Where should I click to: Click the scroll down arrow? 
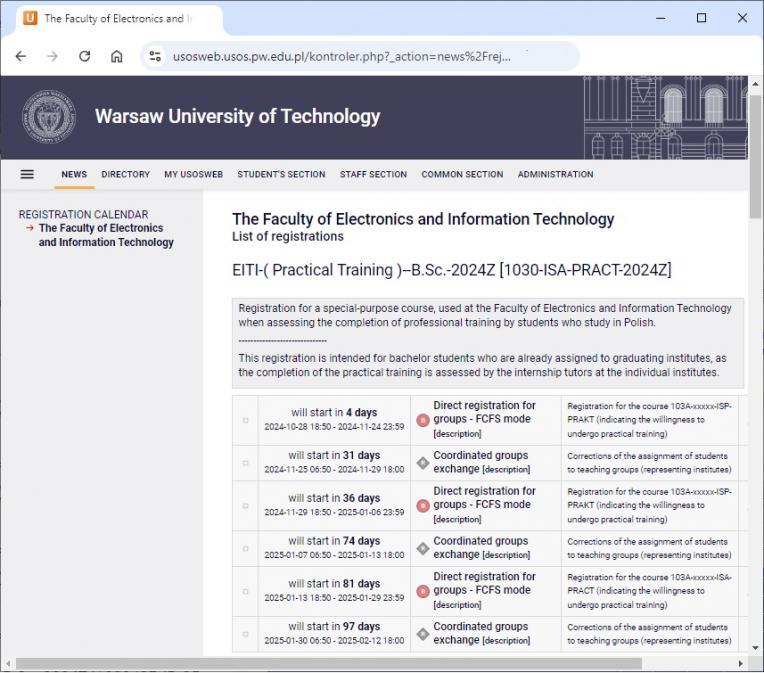click(755, 648)
